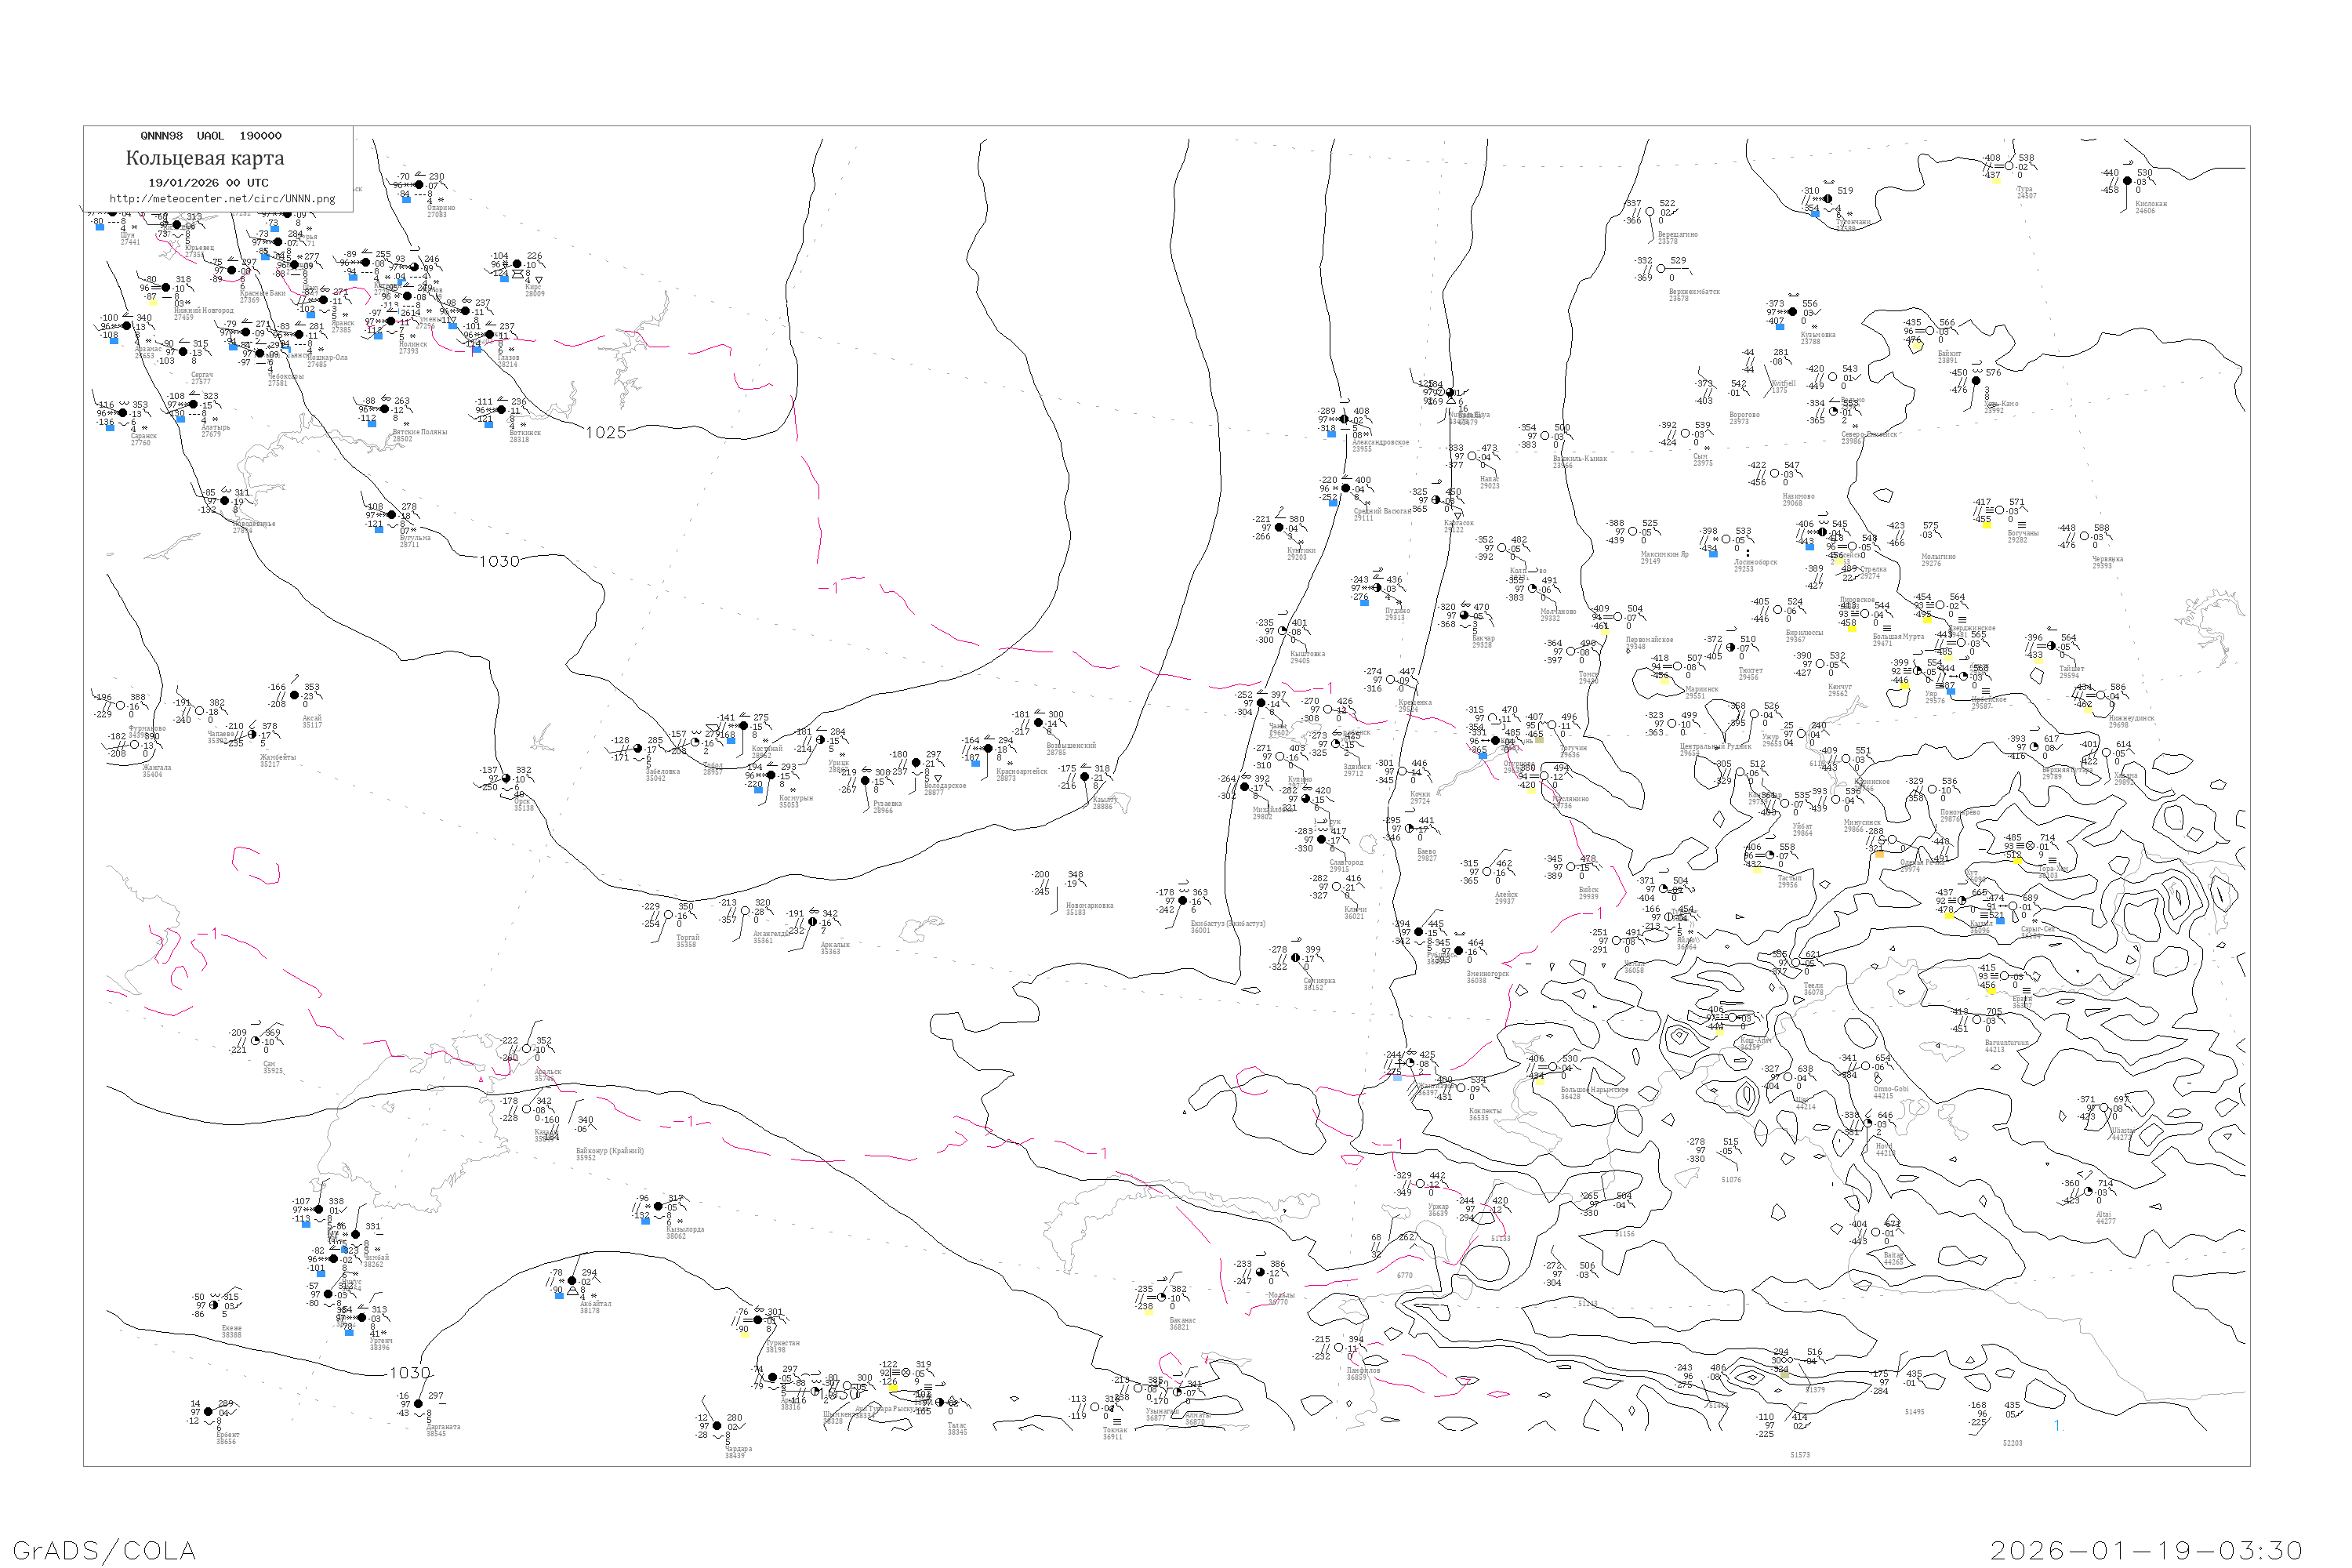The image size is (2352, 1568).
Task: Click the Кольцевая карта map title
Action: [205, 158]
